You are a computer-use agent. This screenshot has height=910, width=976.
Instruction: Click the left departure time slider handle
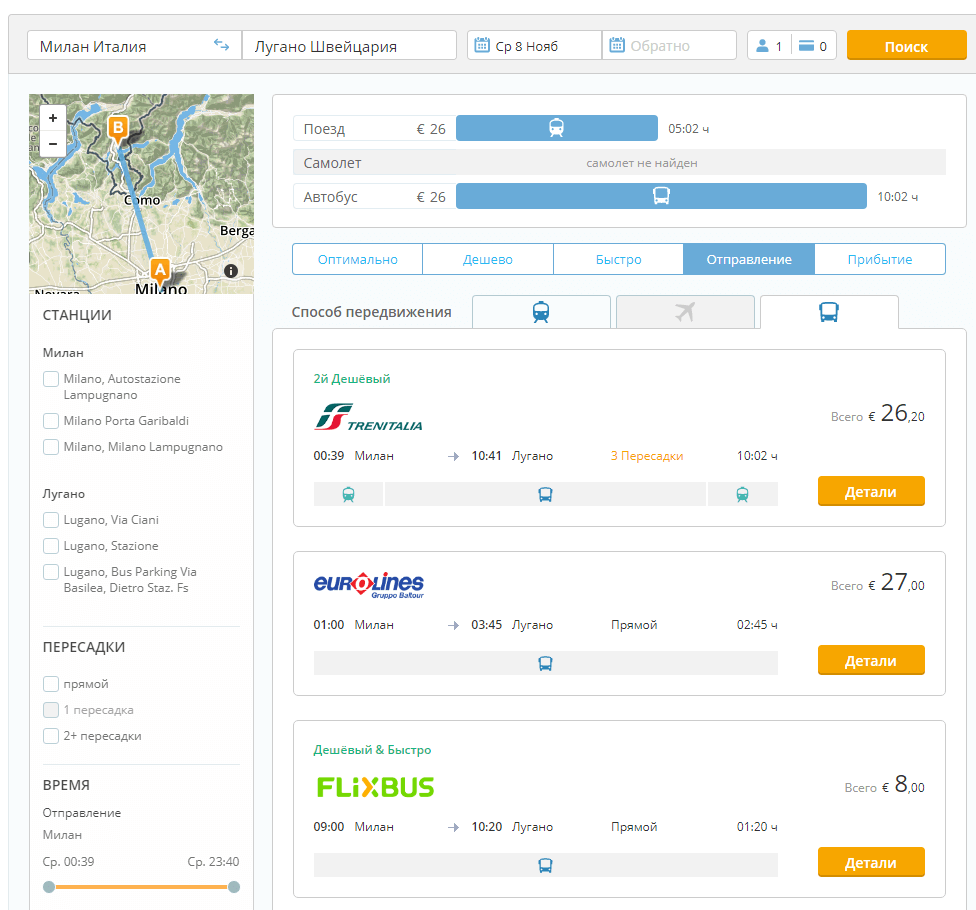point(49,887)
